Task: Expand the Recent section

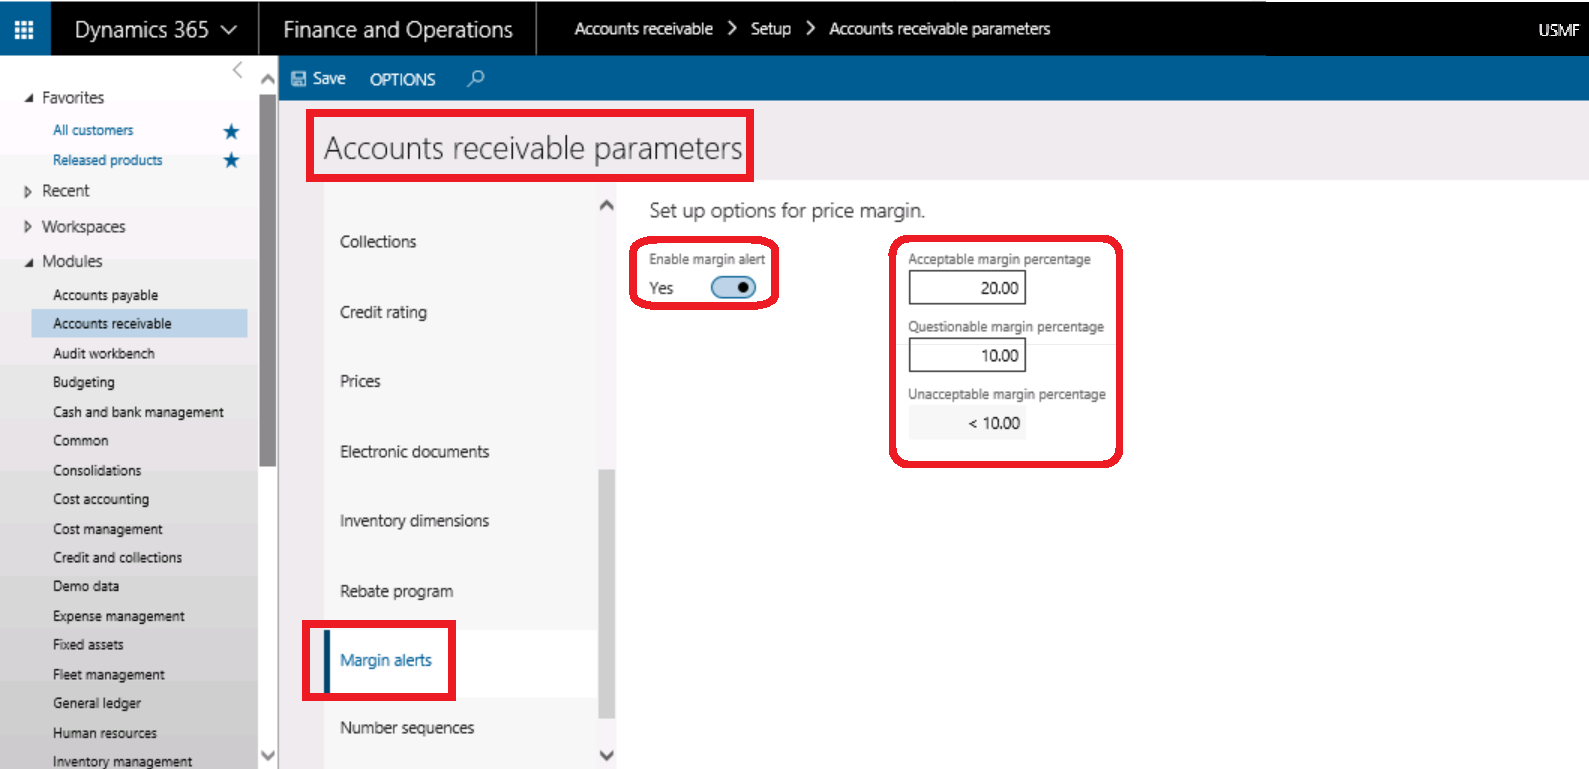Action: (28, 191)
